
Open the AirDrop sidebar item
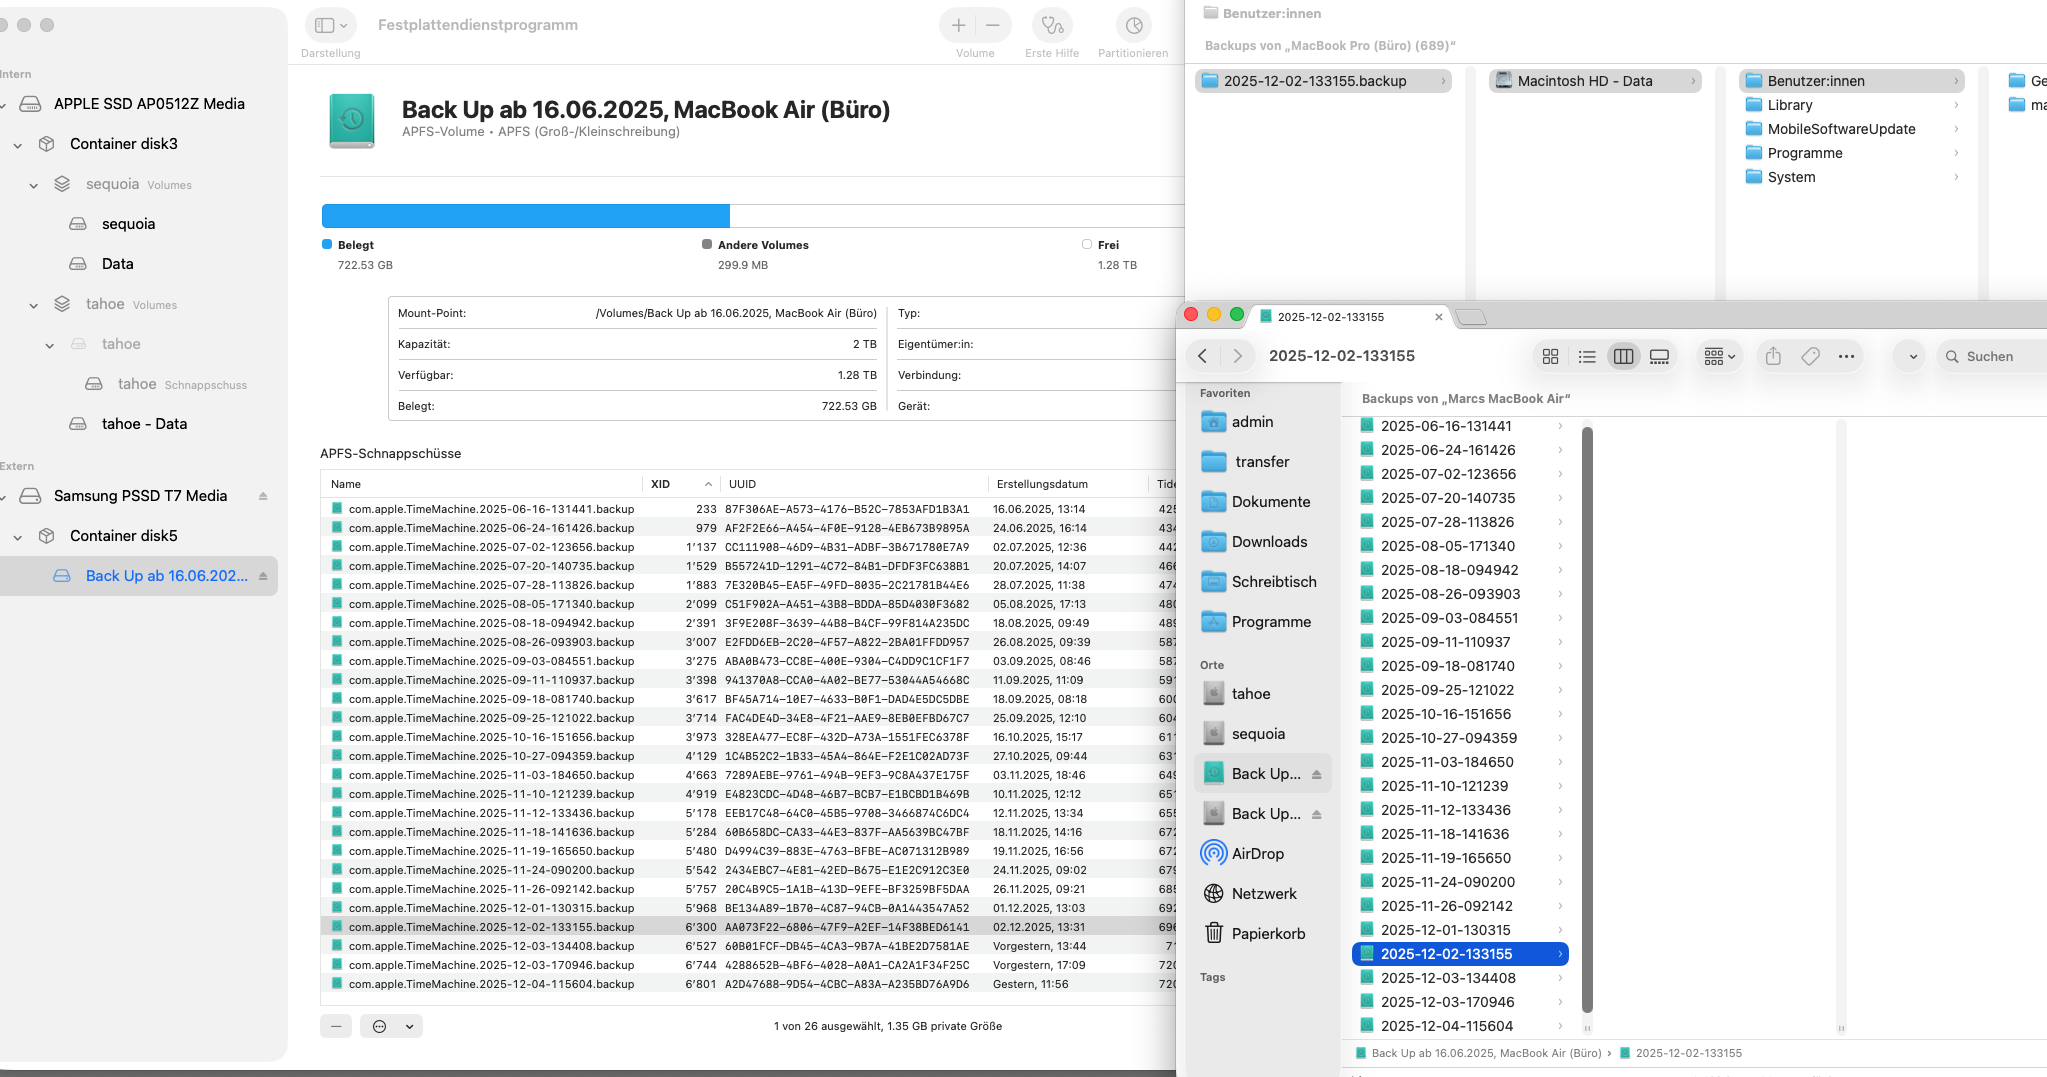(1257, 854)
